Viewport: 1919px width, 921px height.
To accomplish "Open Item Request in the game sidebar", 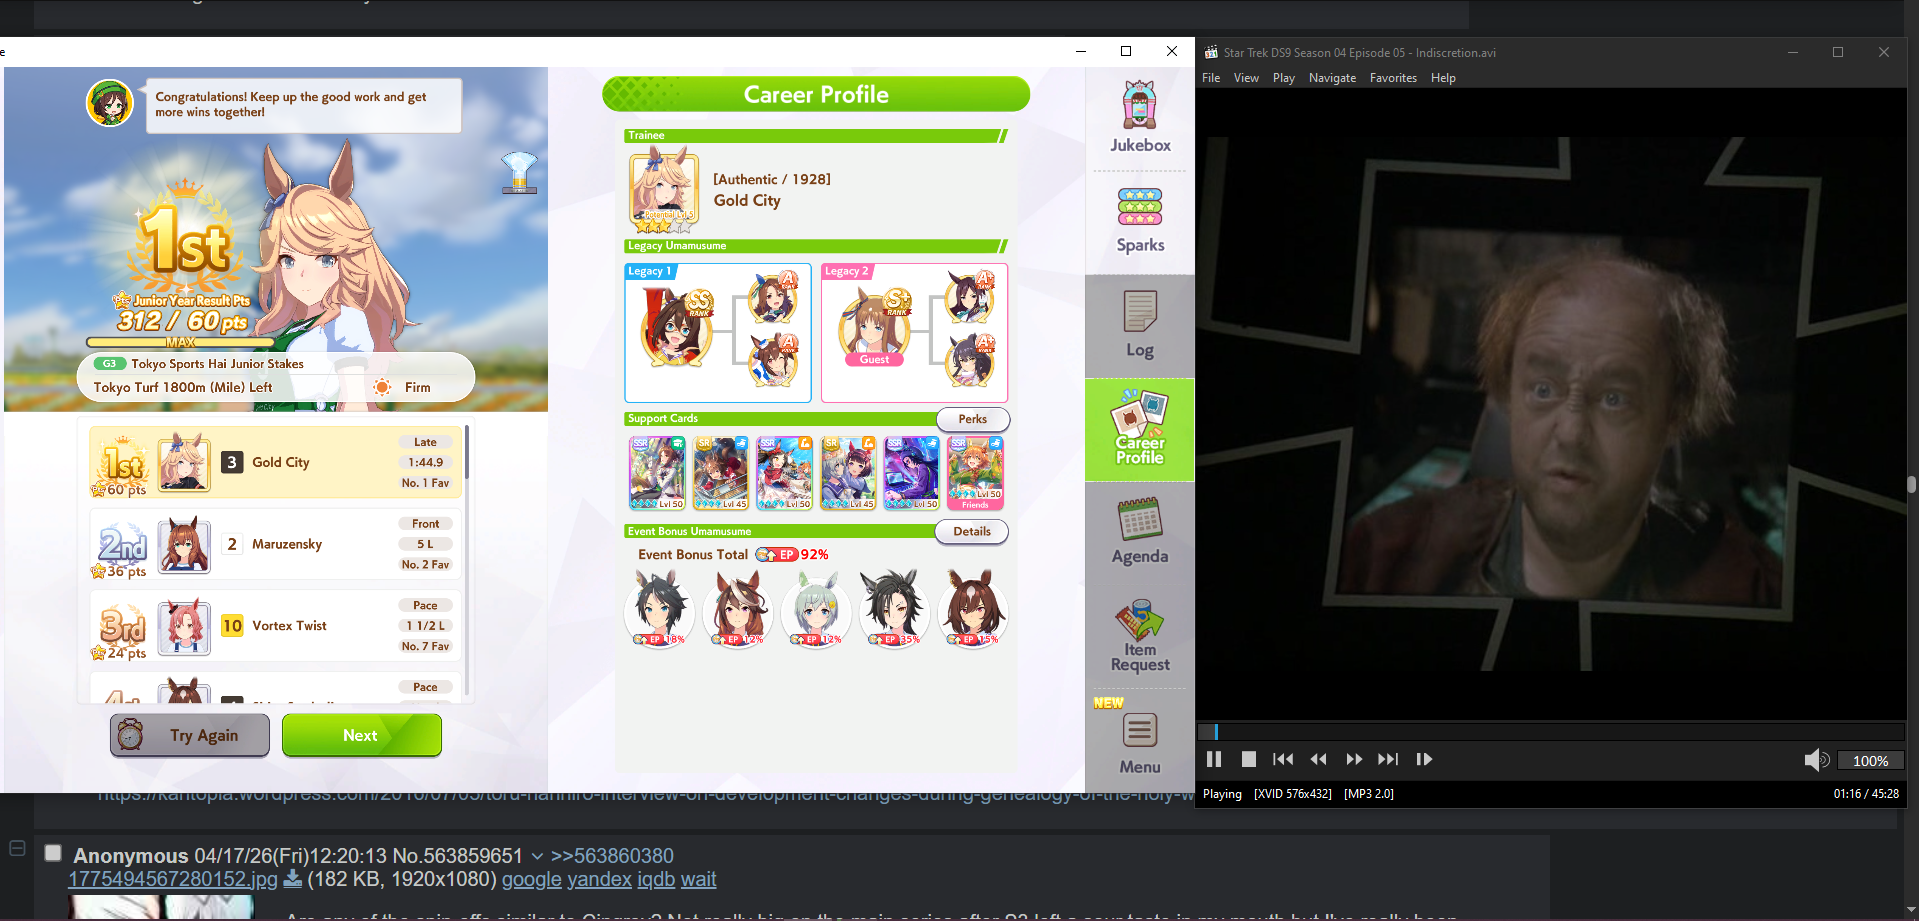I will pos(1140,636).
